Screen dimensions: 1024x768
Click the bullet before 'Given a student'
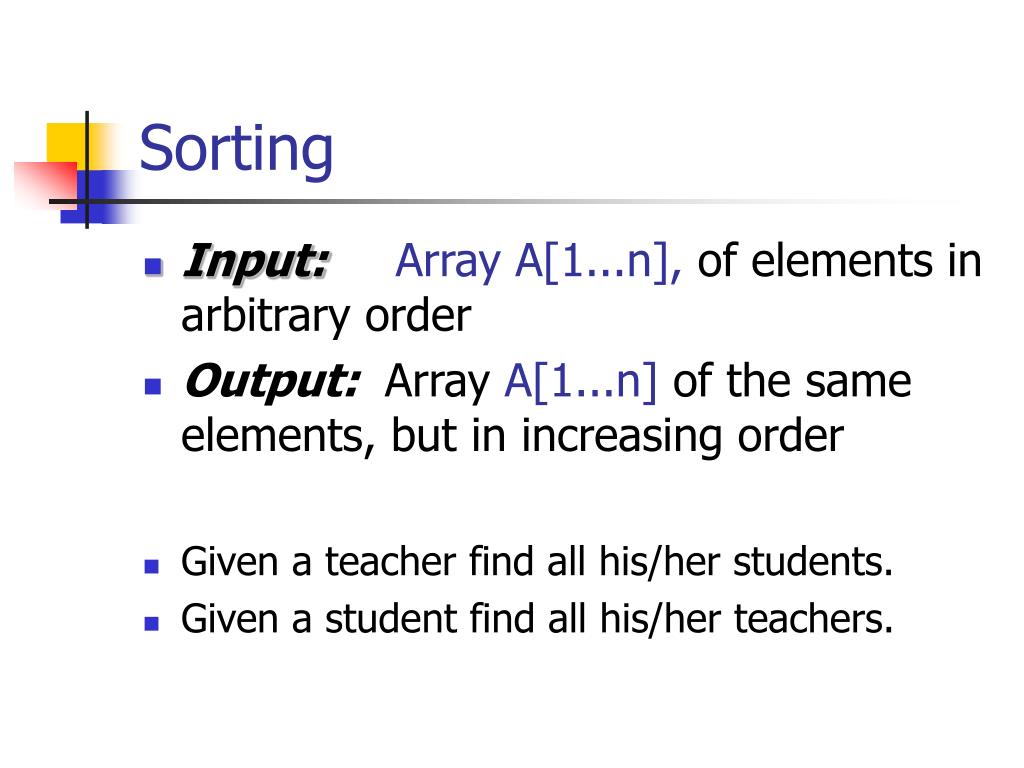(x=152, y=623)
